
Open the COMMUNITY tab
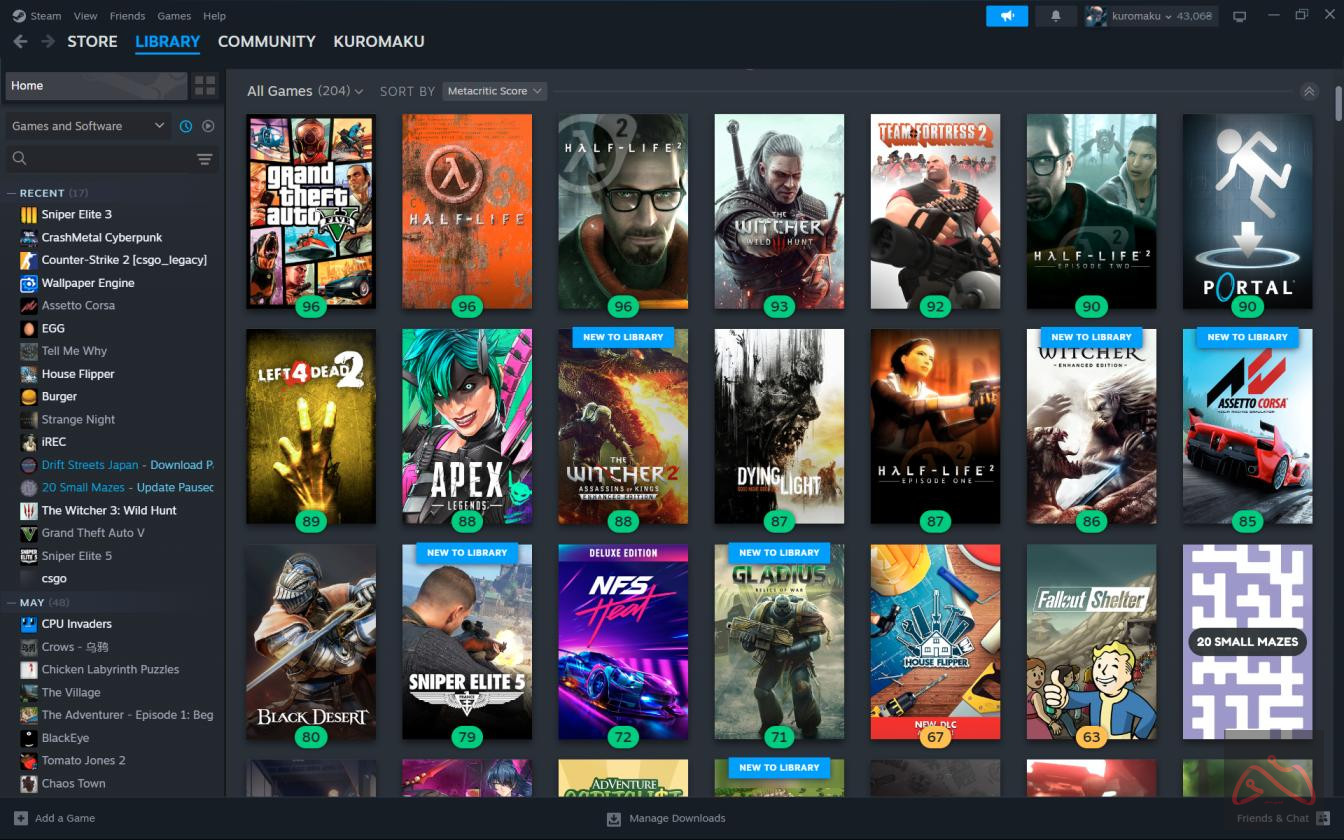(266, 41)
